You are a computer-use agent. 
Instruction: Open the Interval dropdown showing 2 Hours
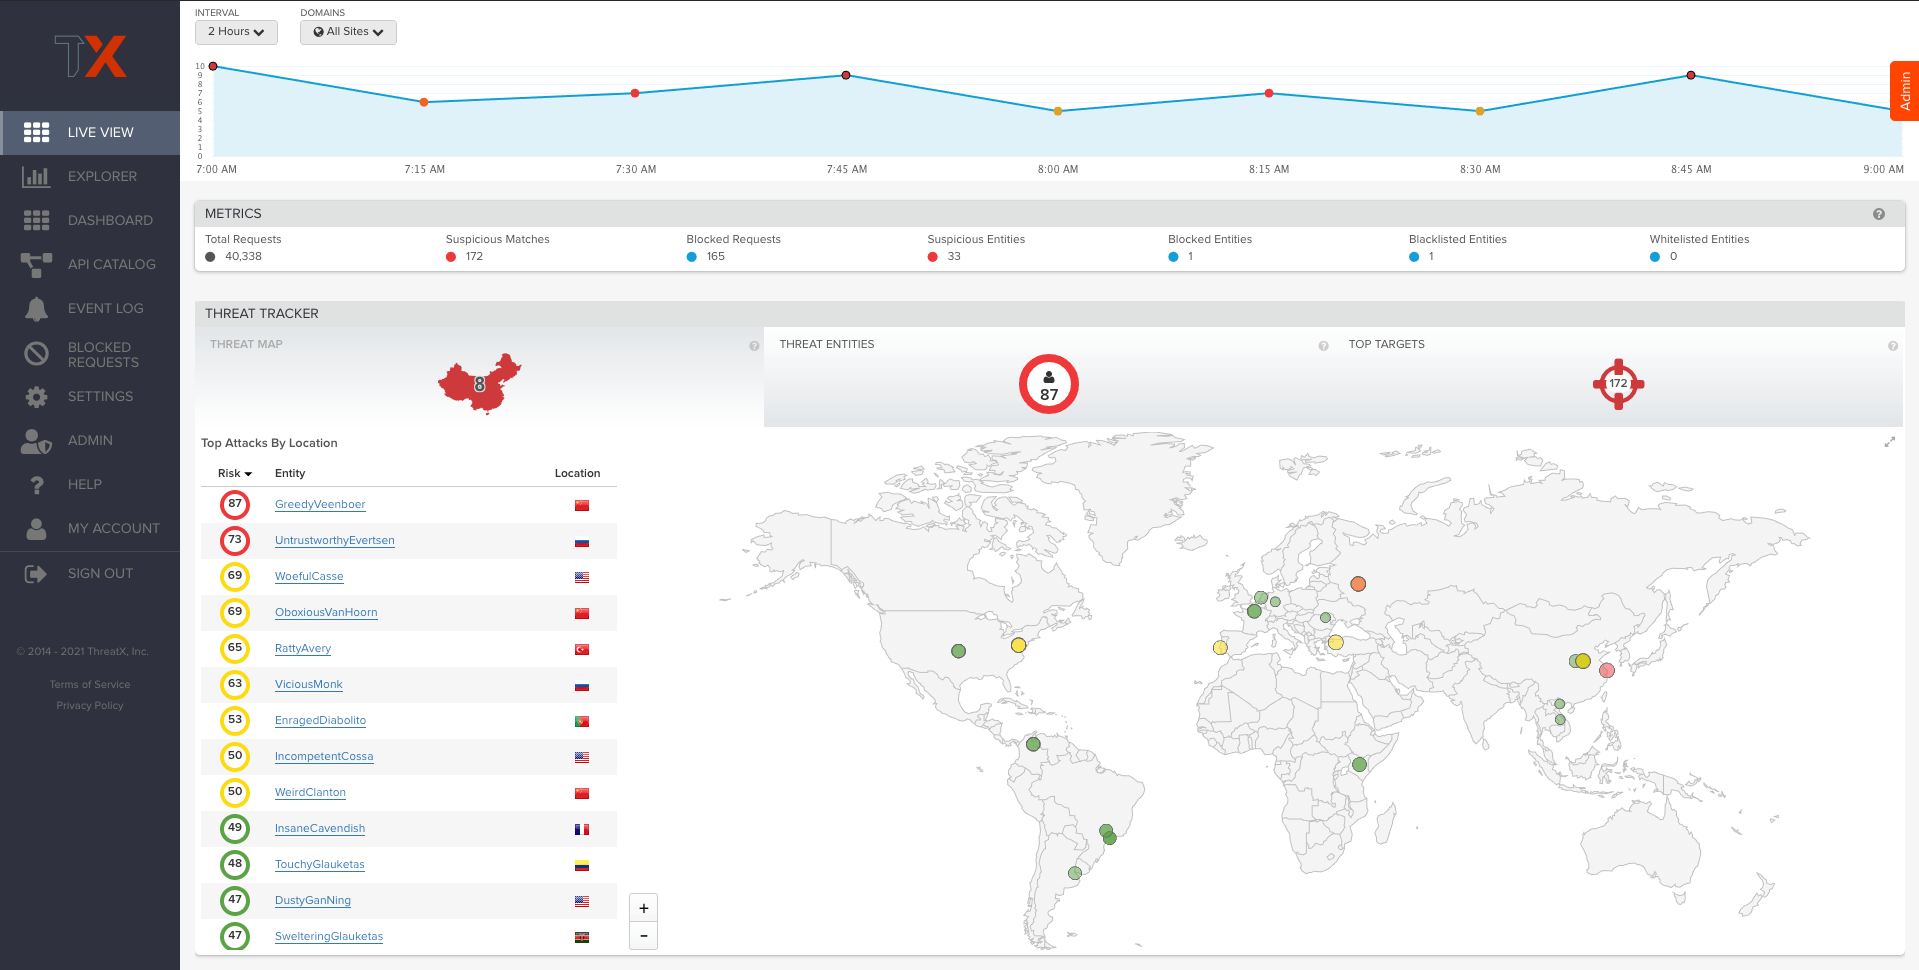point(236,32)
